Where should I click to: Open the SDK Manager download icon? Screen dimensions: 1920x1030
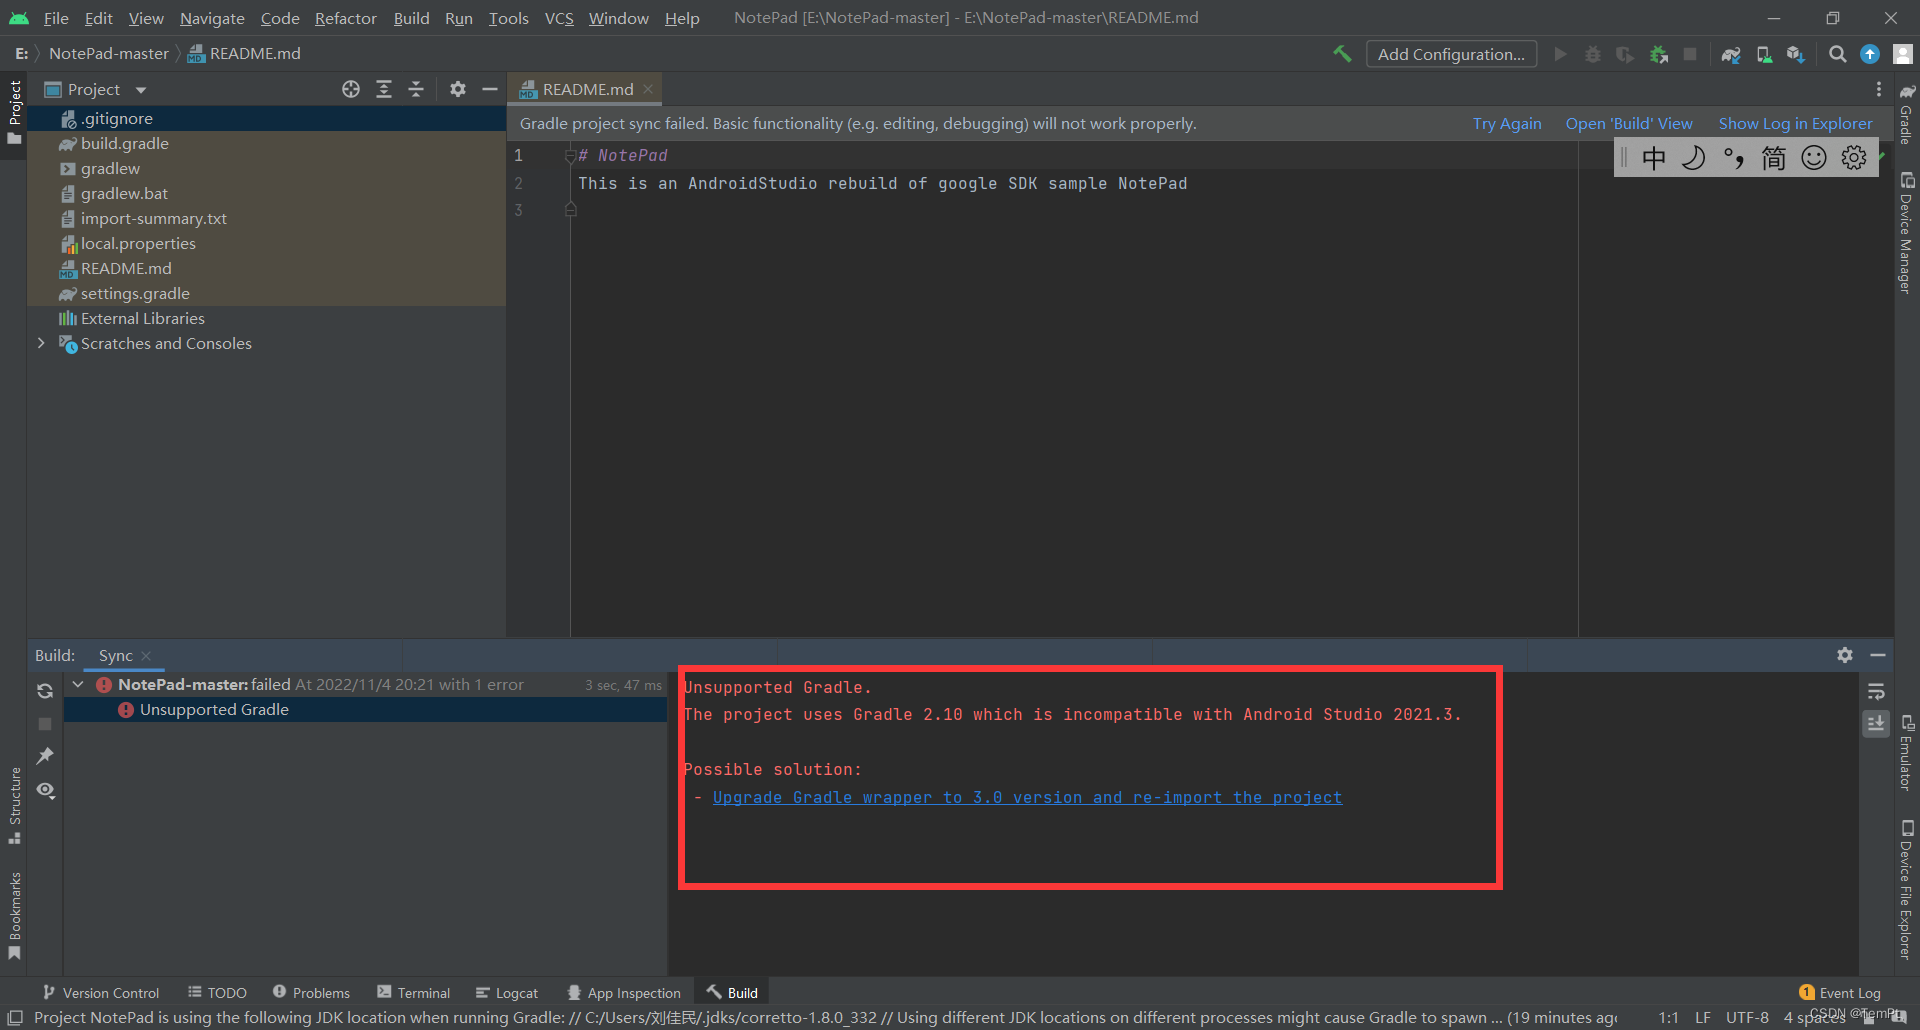(1795, 54)
